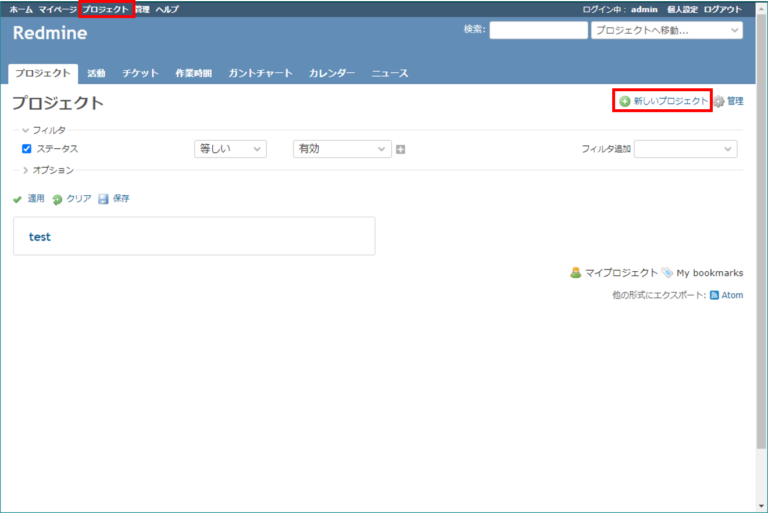Click the マイプロジェクト user icon
Image resolution: width=768 pixels, height=513 pixels.
point(576,273)
